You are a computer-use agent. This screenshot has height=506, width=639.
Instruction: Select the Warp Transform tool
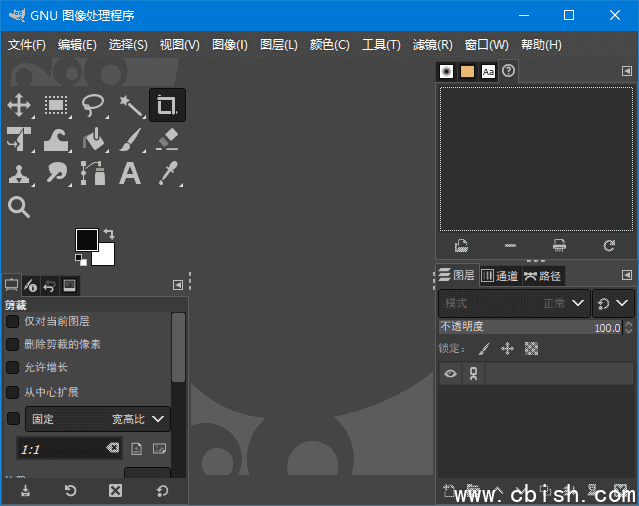[x=56, y=139]
